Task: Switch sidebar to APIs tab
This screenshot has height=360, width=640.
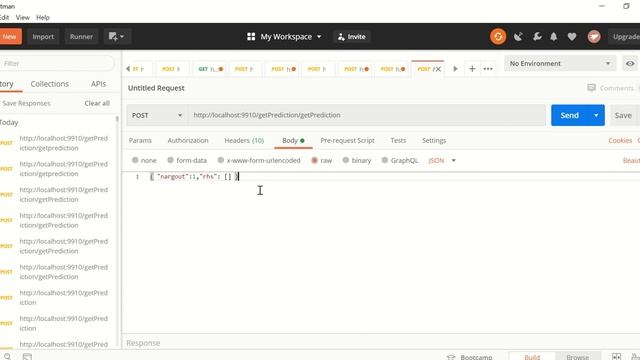Action: point(98,84)
